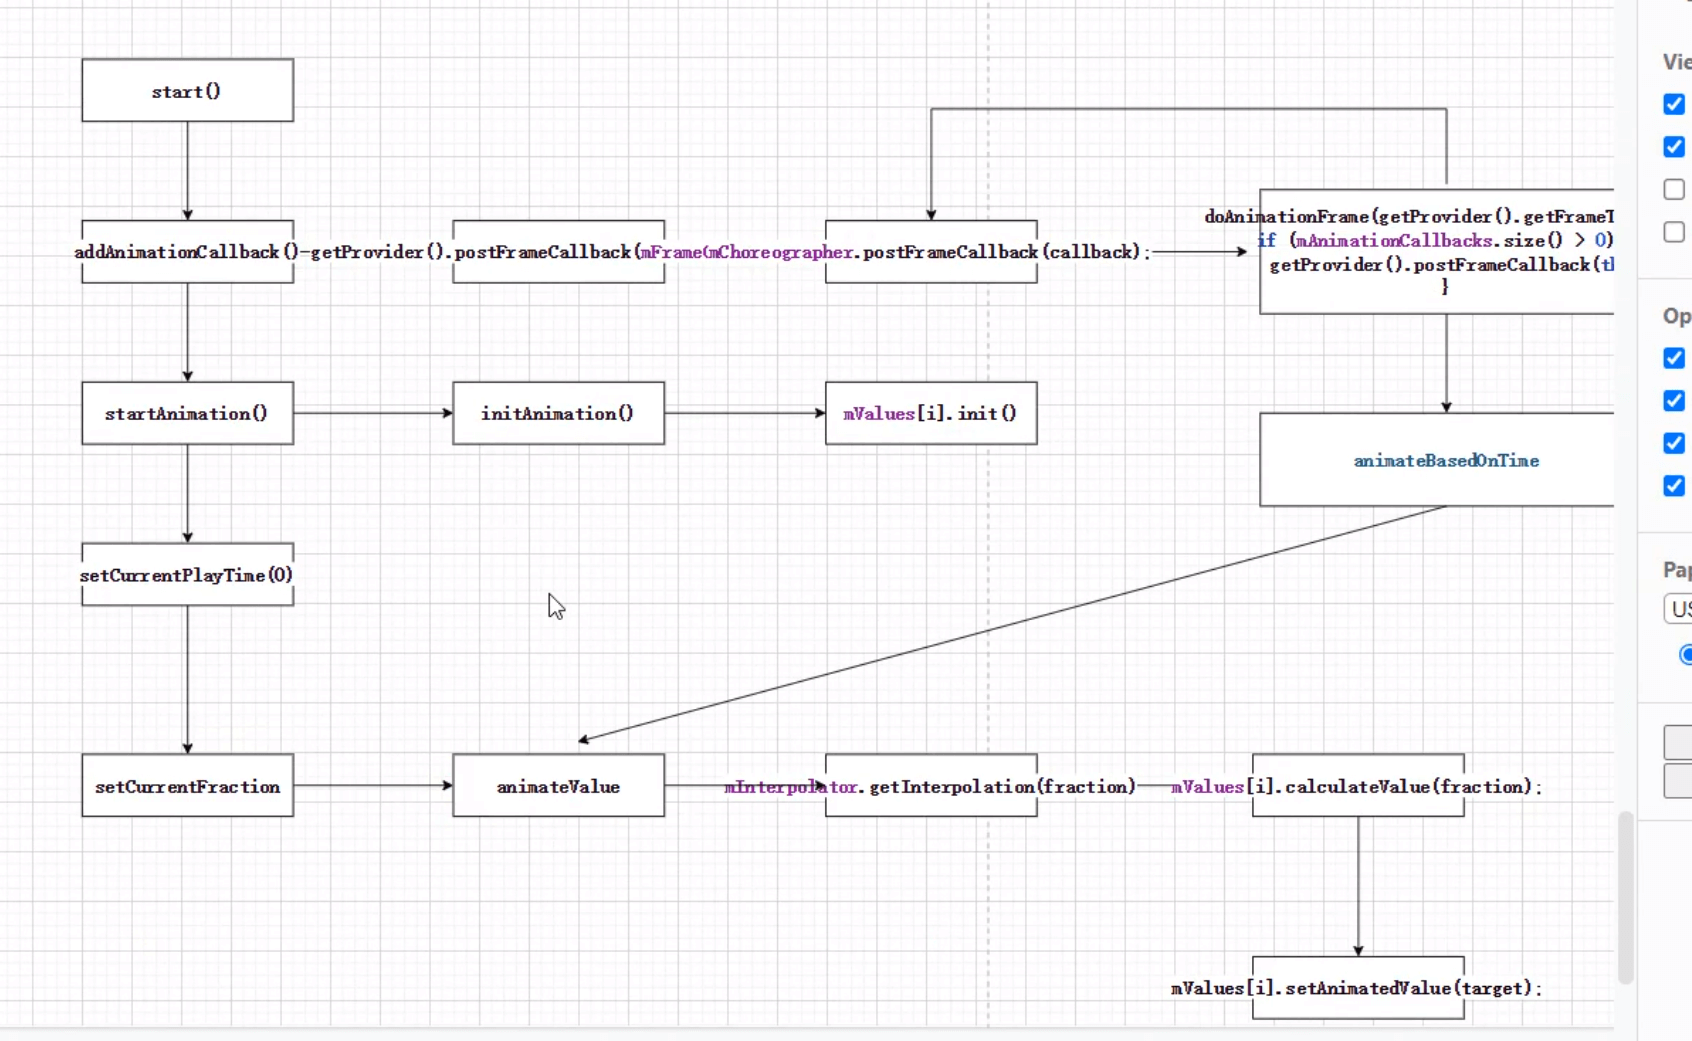
Task: Enable the last unchecked checkbox in the Vie section
Action: (x=1674, y=232)
